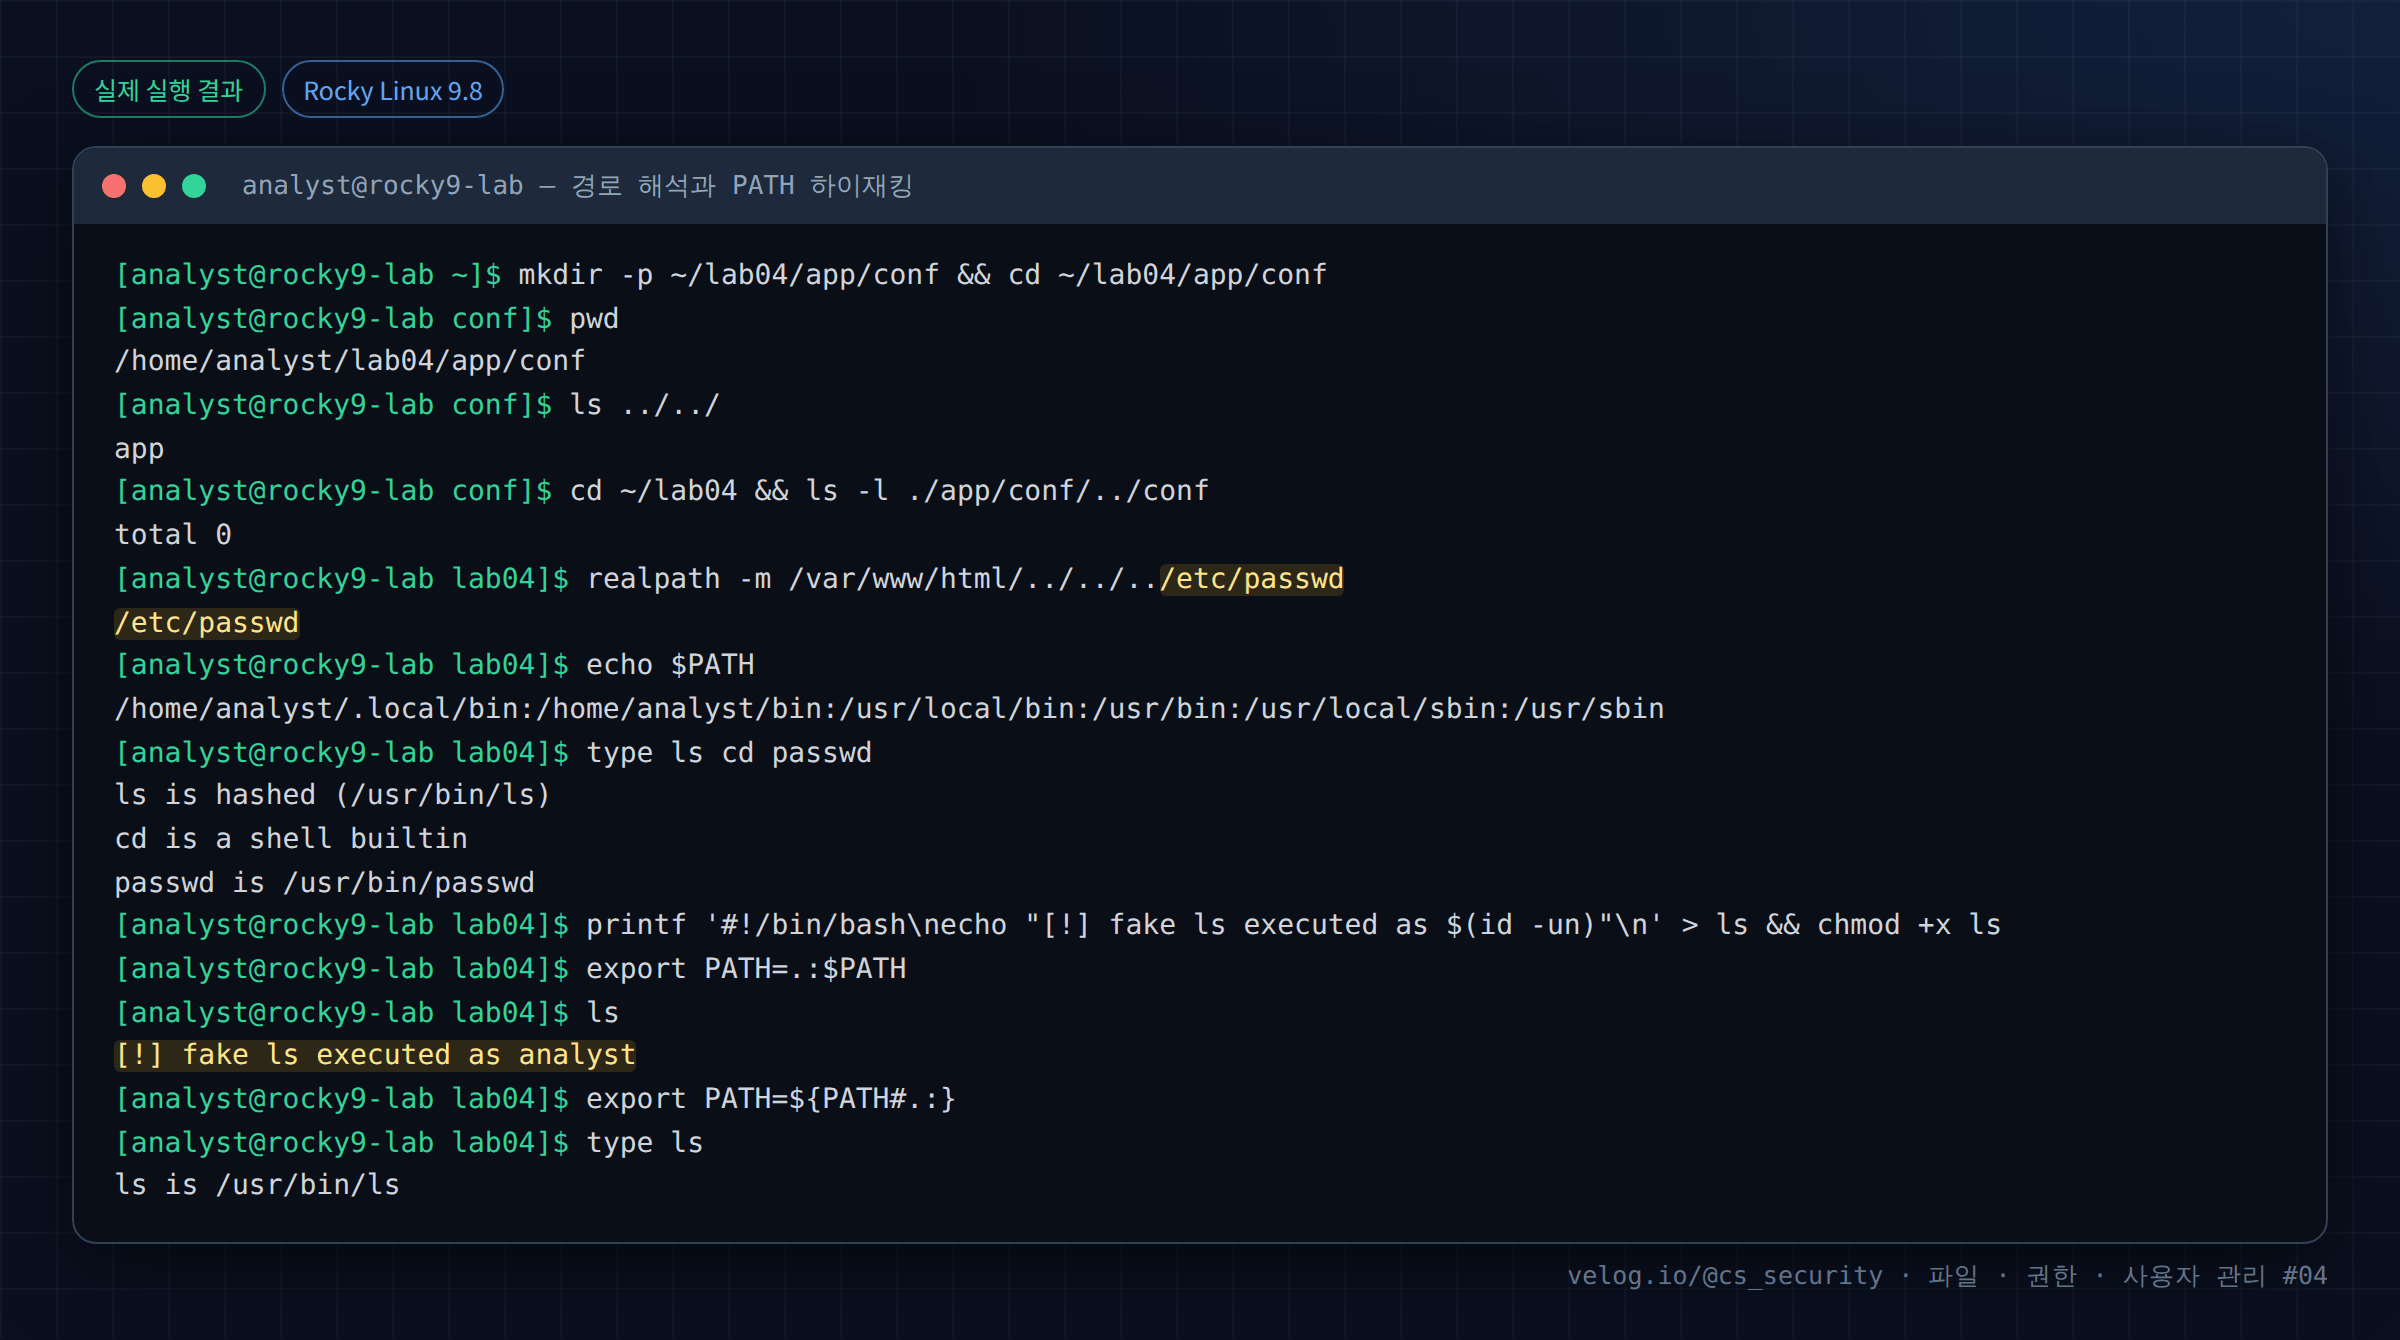
Task: Click the 'realpath -m /var/www/html/../../..' command
Action: click(x=729, y=579)
